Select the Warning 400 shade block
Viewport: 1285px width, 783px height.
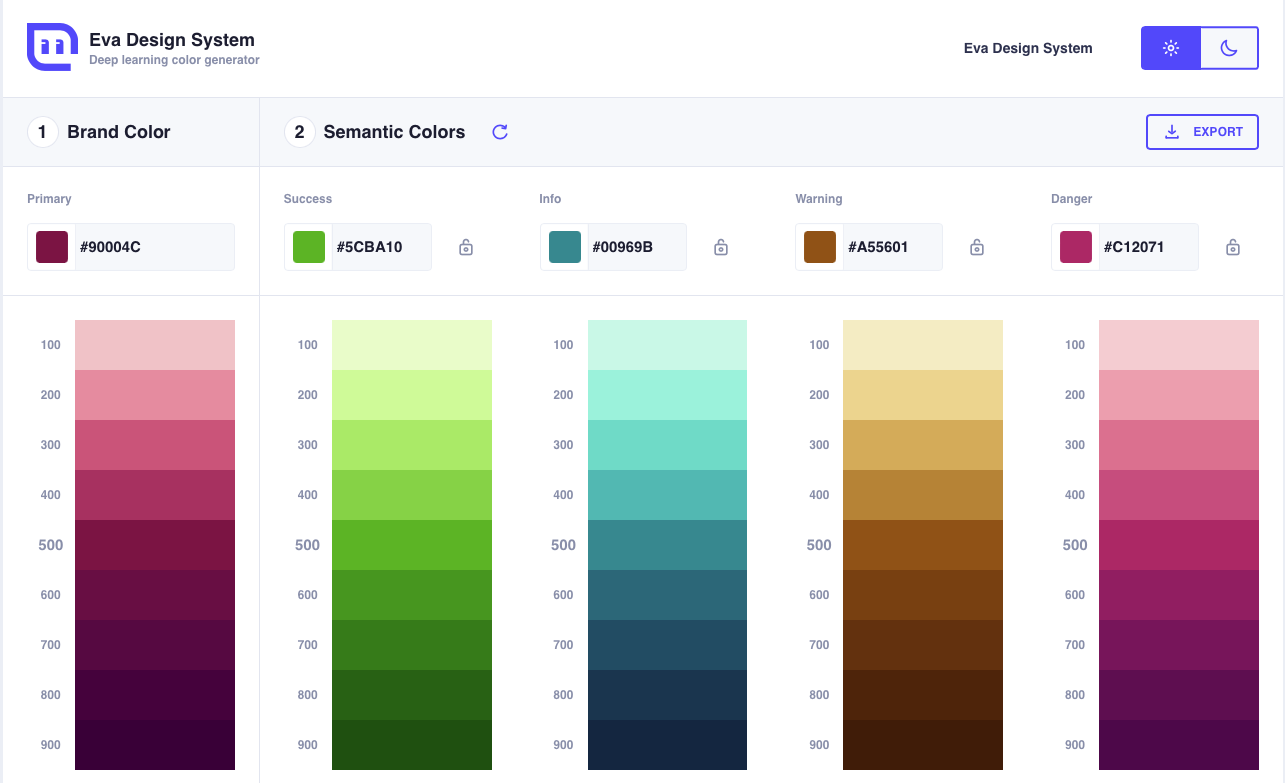click(923, 495)
